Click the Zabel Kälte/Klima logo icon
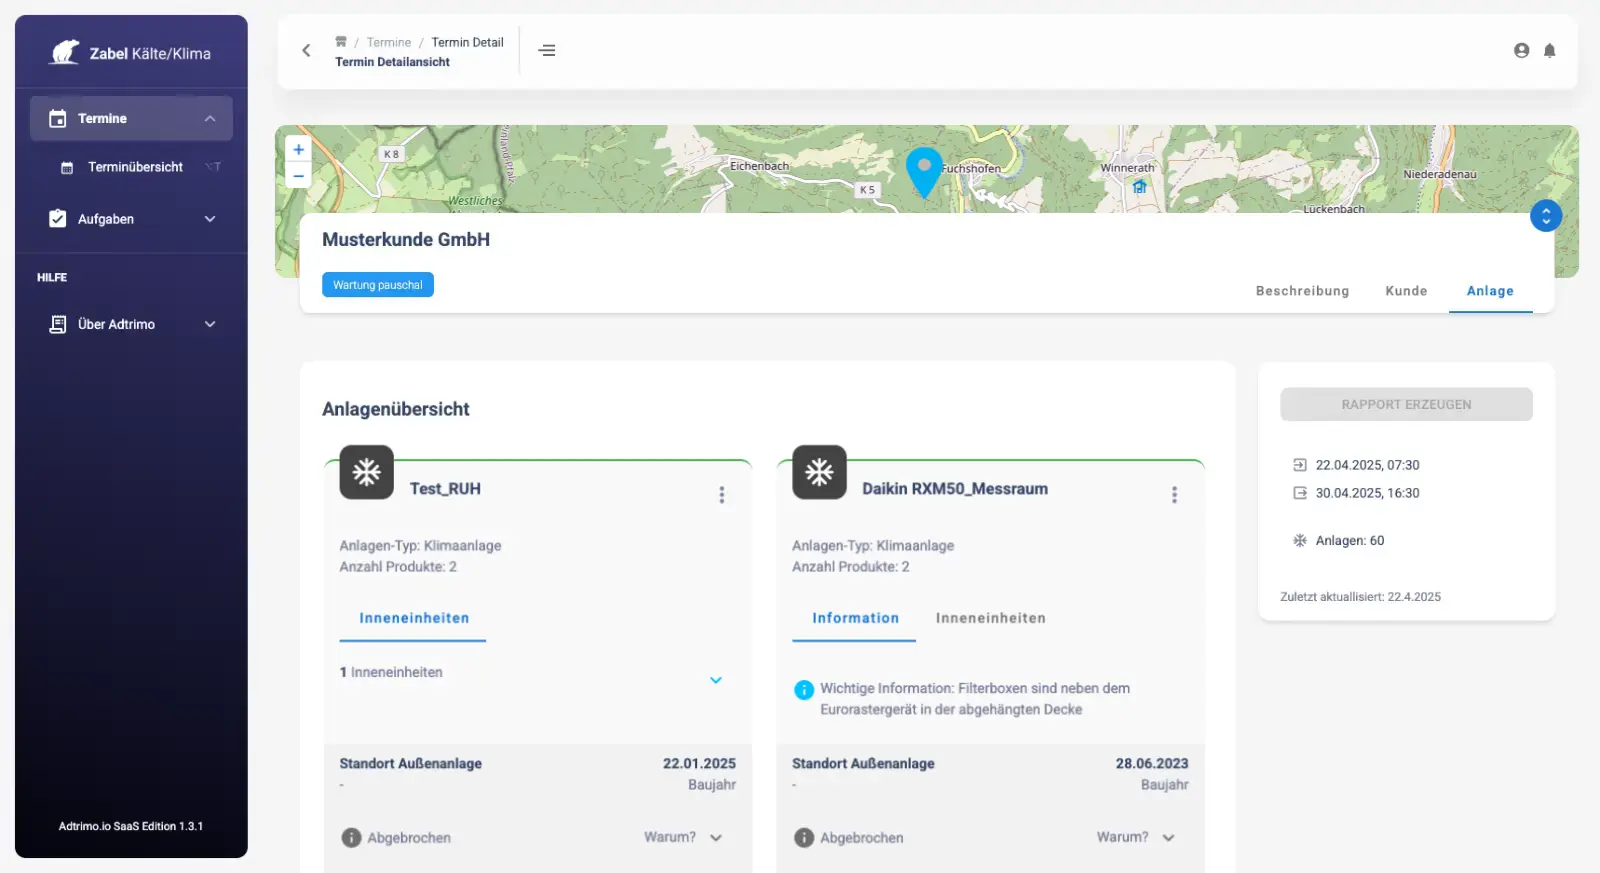Image resolution: width=1600 pixels, height=873 pixels. click(x=65, y=52)
